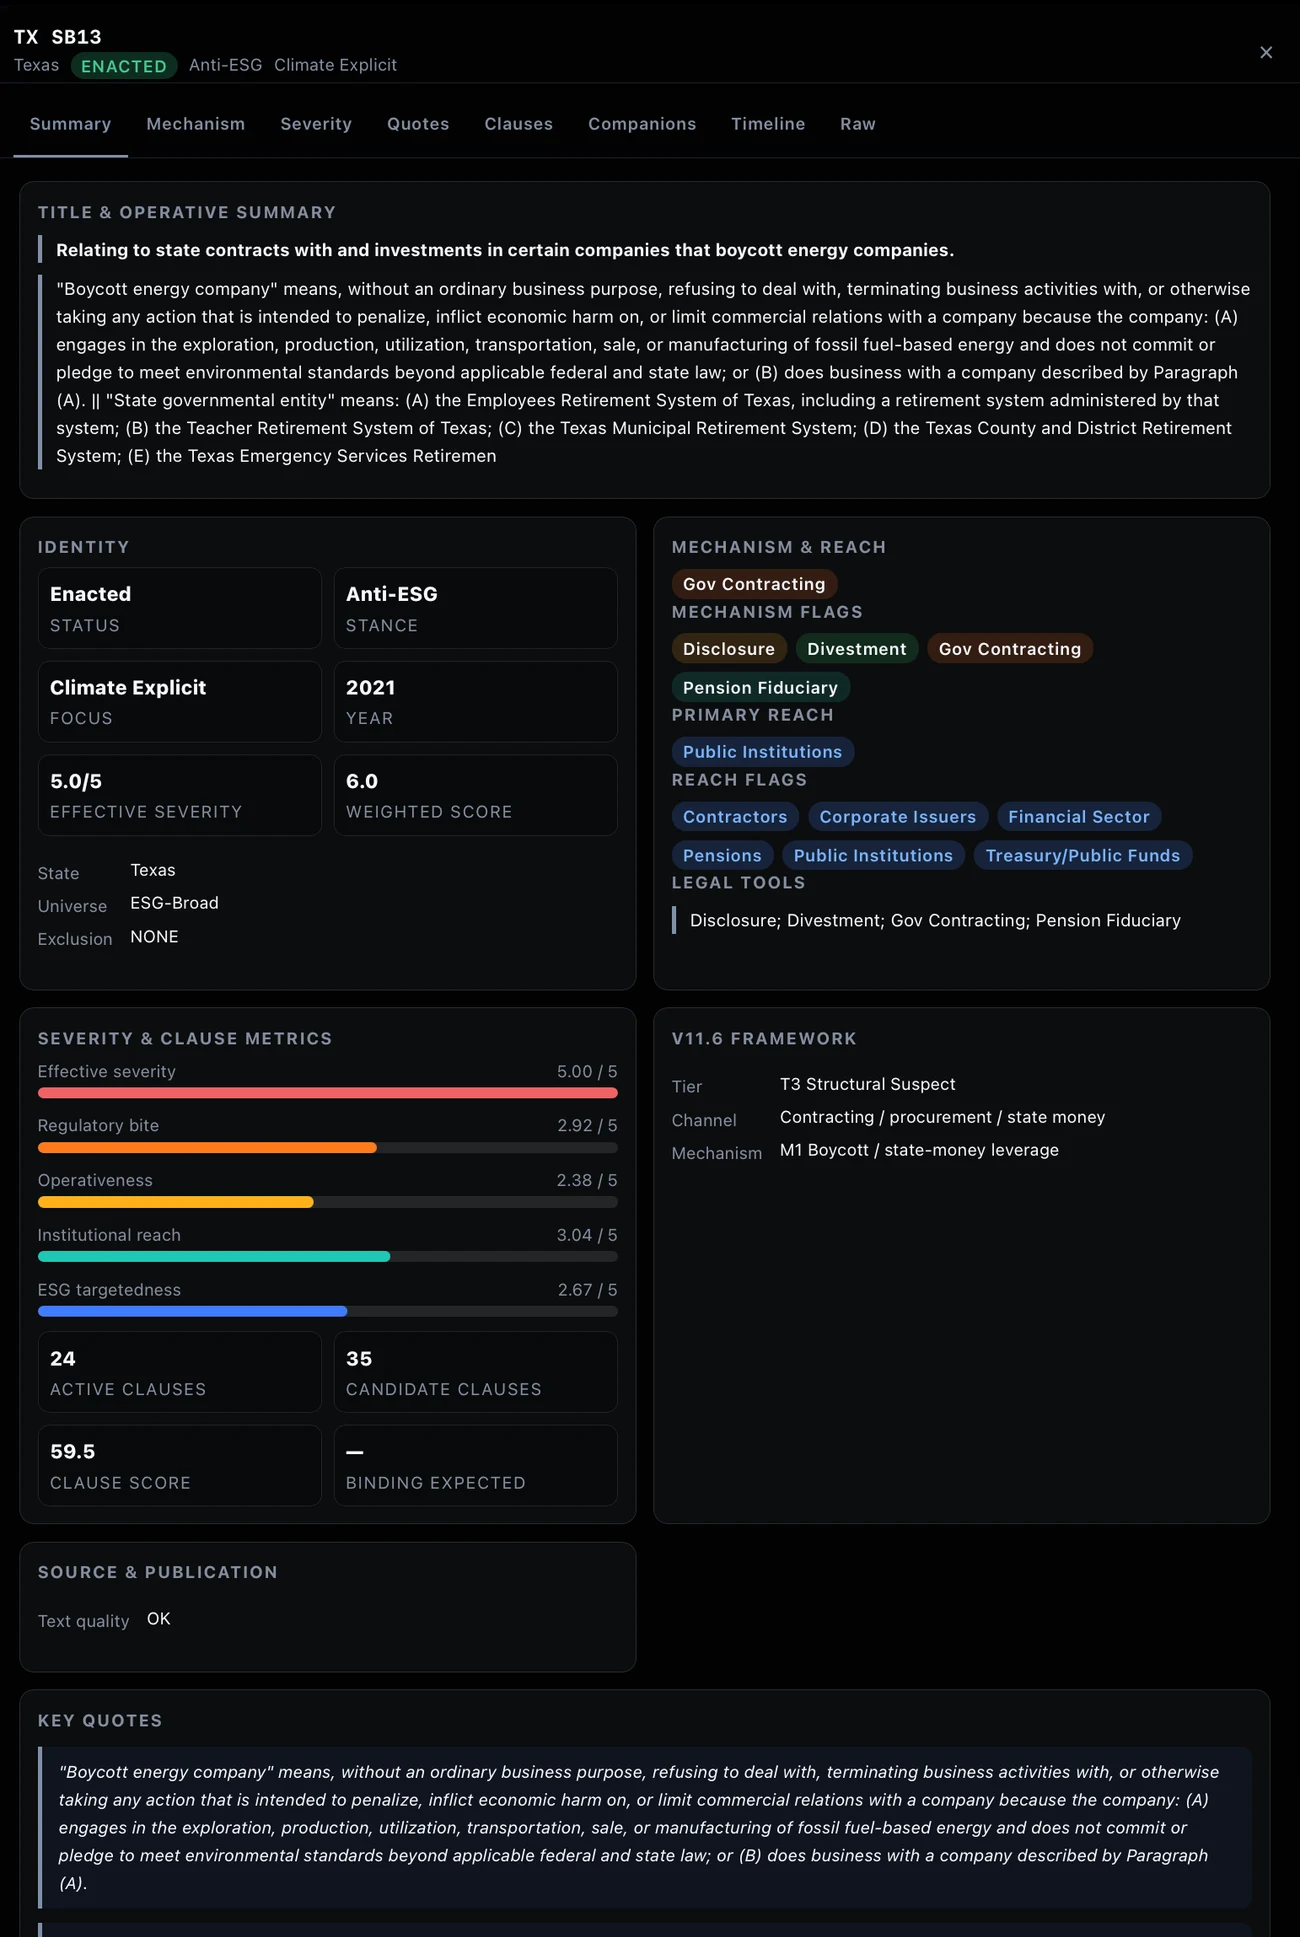Viewport: 1300px width, 1937px height.
Task: Open the Timeline tab
Action: (x=768, y=124)
